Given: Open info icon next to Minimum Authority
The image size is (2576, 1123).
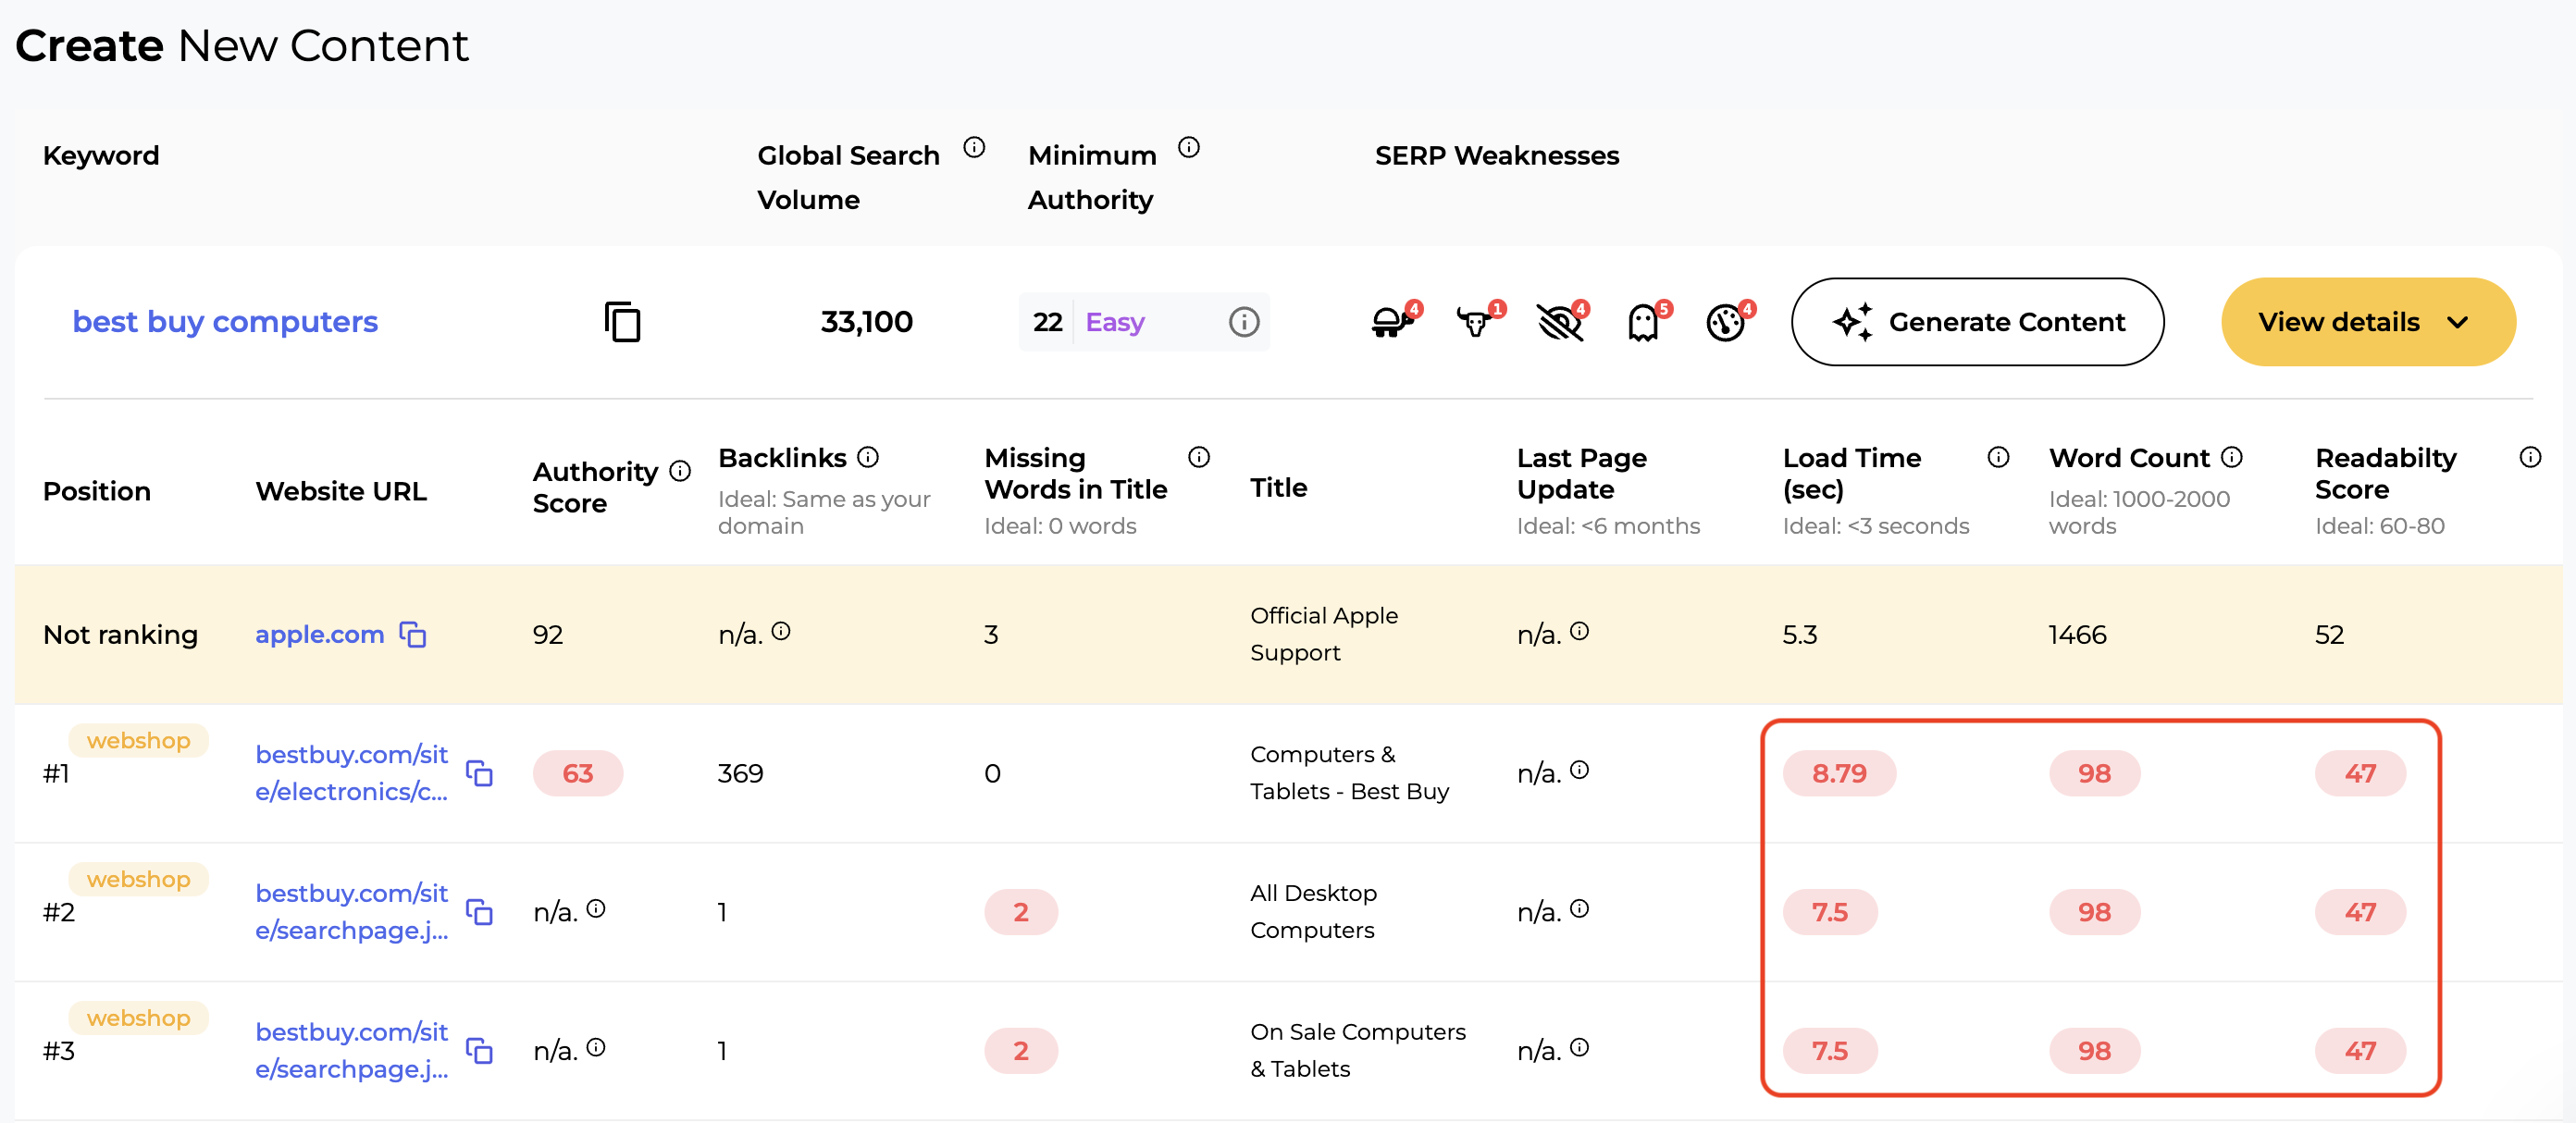Looking at the screenshot, I should tap(1188, 148).
